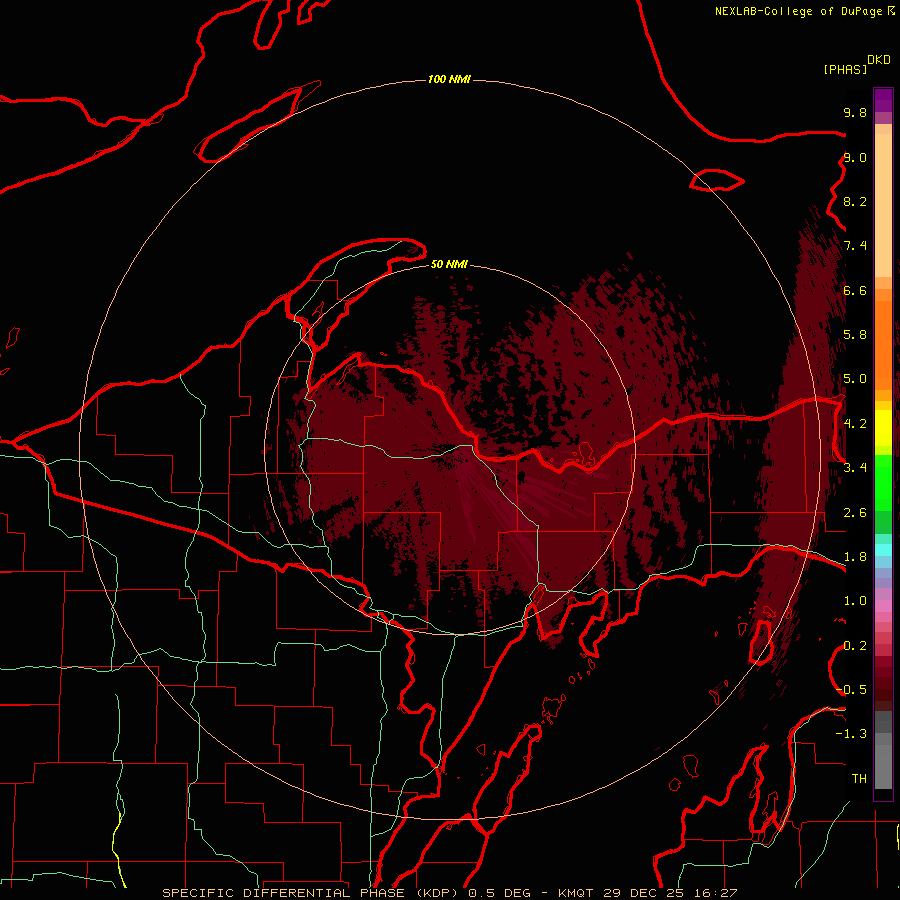Viewport: 900px width, 900px height.
Task: Click KMQT station ID in the caption
Action: pos(574,893)
